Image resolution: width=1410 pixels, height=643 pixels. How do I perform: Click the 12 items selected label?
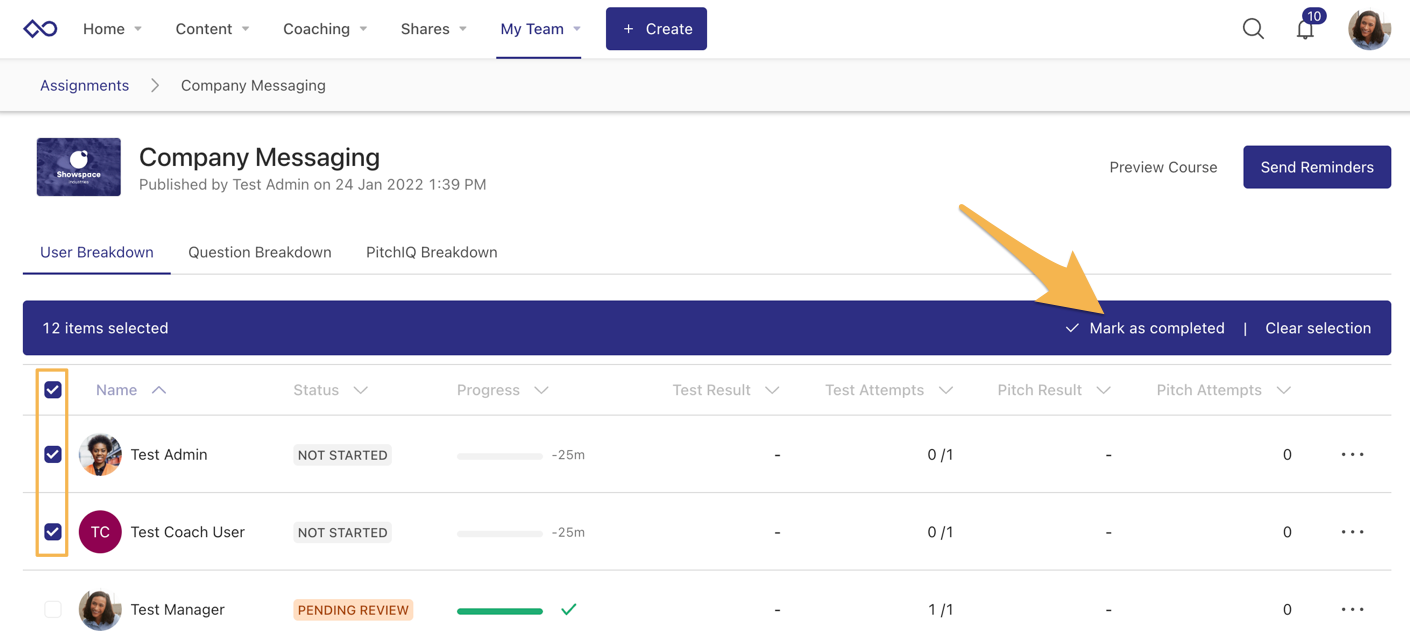click(x=105, y=328)
